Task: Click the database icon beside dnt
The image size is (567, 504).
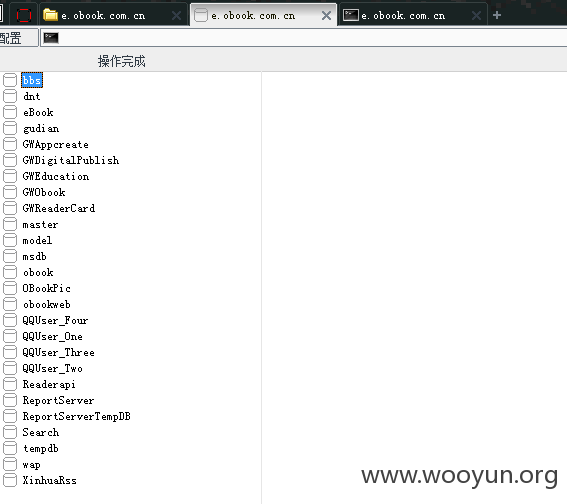Action: pyautogui.click(x=10, y=96)
